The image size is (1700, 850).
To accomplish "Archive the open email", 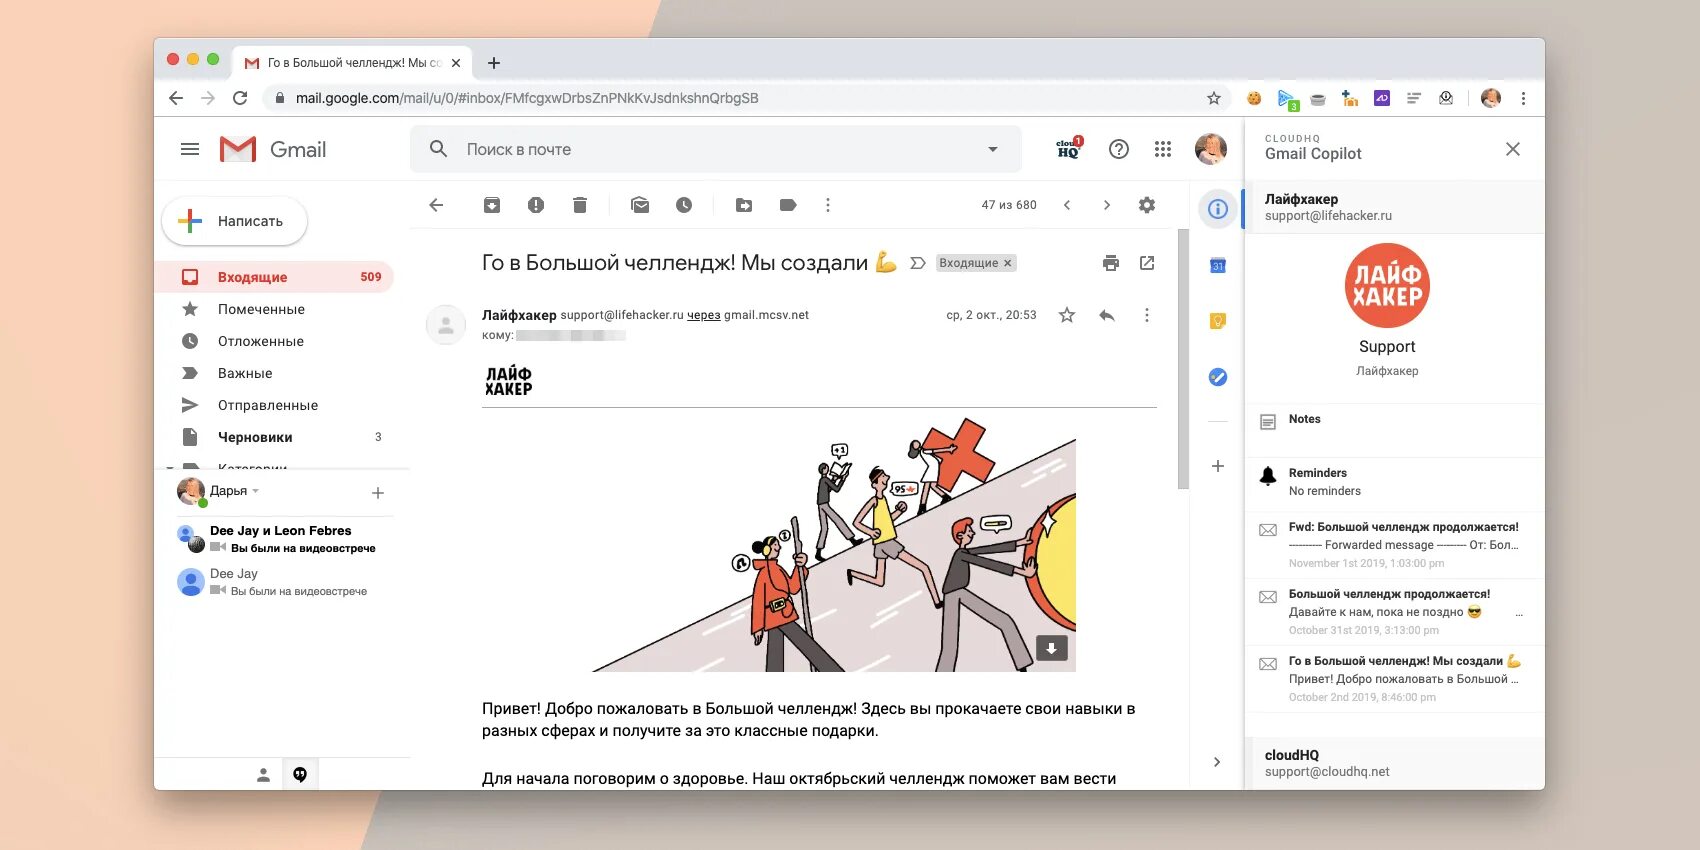I will (491, 205).
